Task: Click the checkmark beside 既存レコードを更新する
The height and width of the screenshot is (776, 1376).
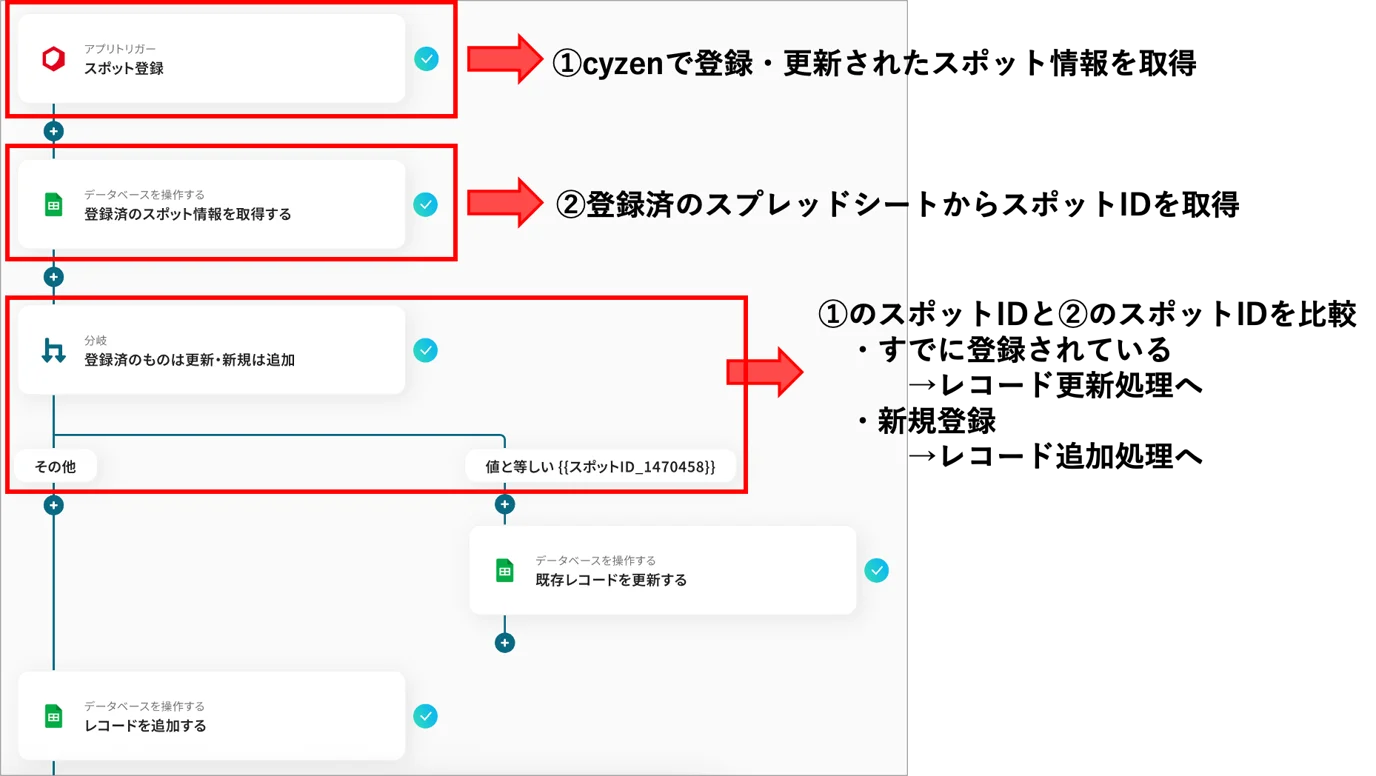Action: (x=877, y=571)
